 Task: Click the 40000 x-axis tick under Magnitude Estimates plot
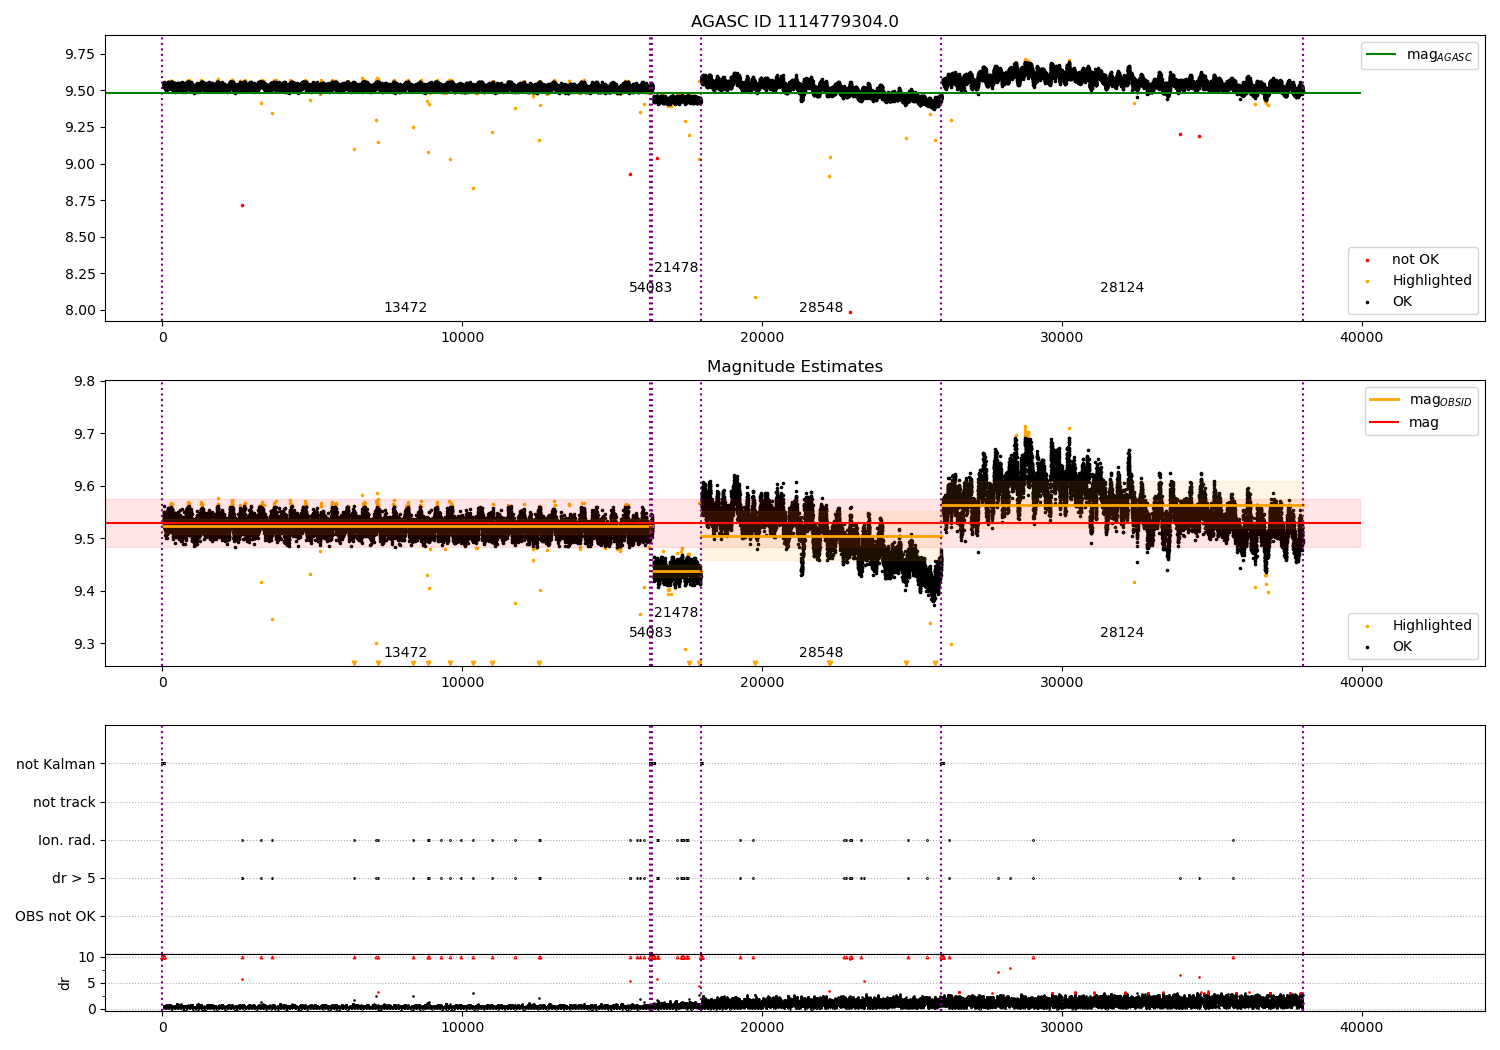point(1361,683)
